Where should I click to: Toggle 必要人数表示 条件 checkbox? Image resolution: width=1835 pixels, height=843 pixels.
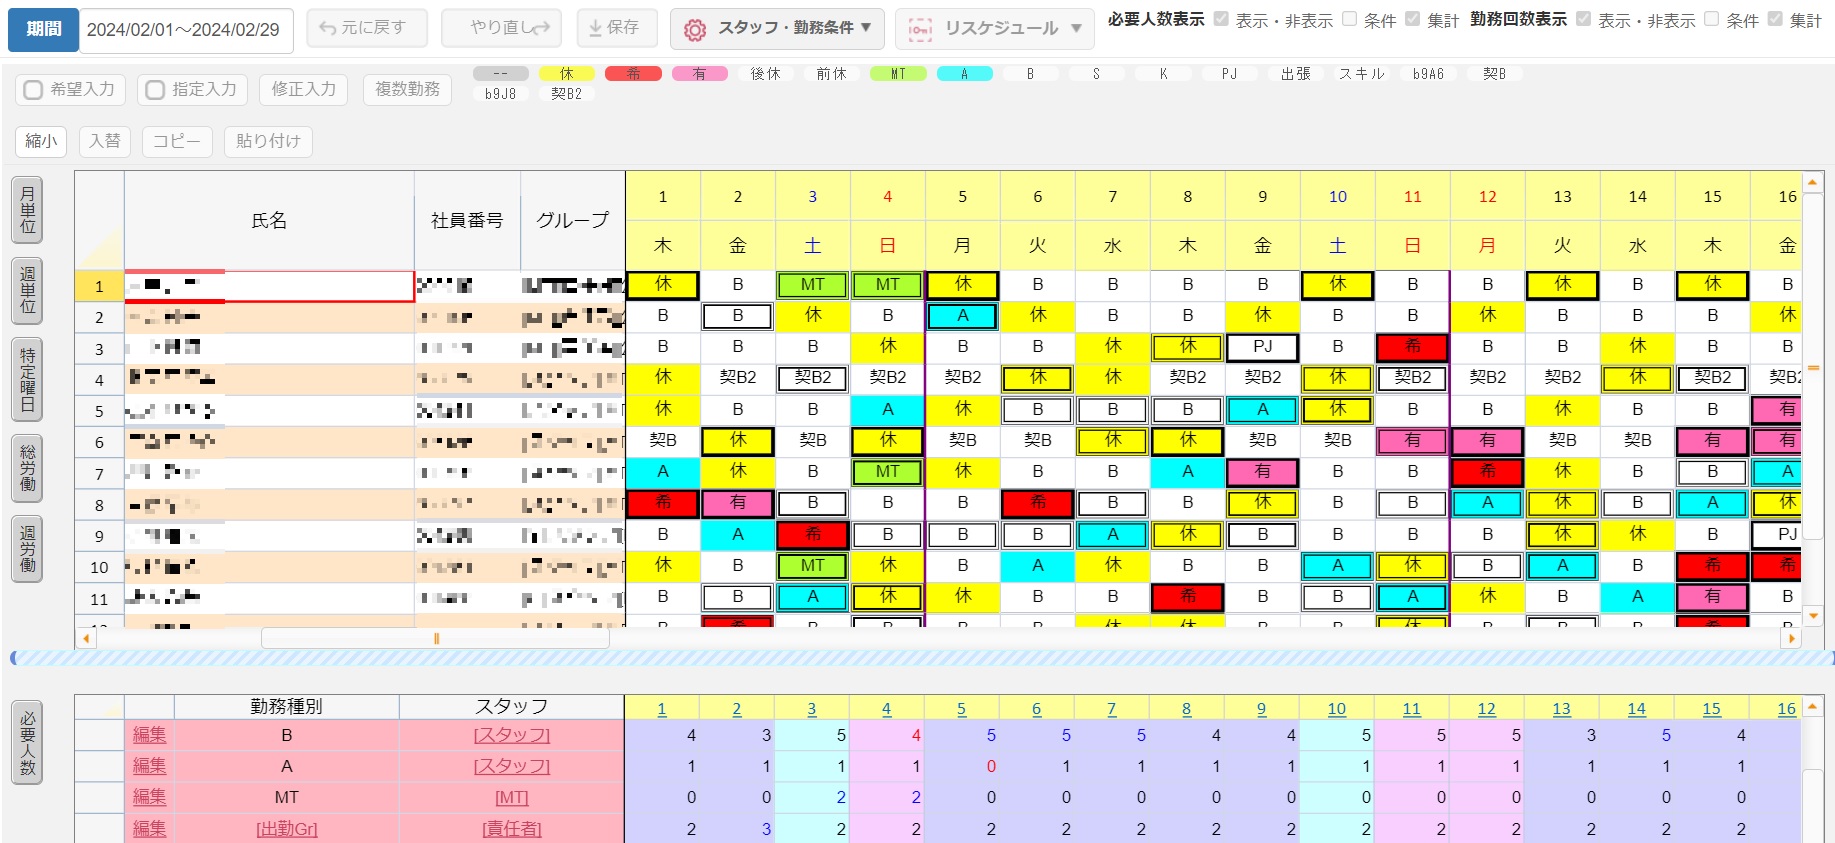click(1349, 19)
